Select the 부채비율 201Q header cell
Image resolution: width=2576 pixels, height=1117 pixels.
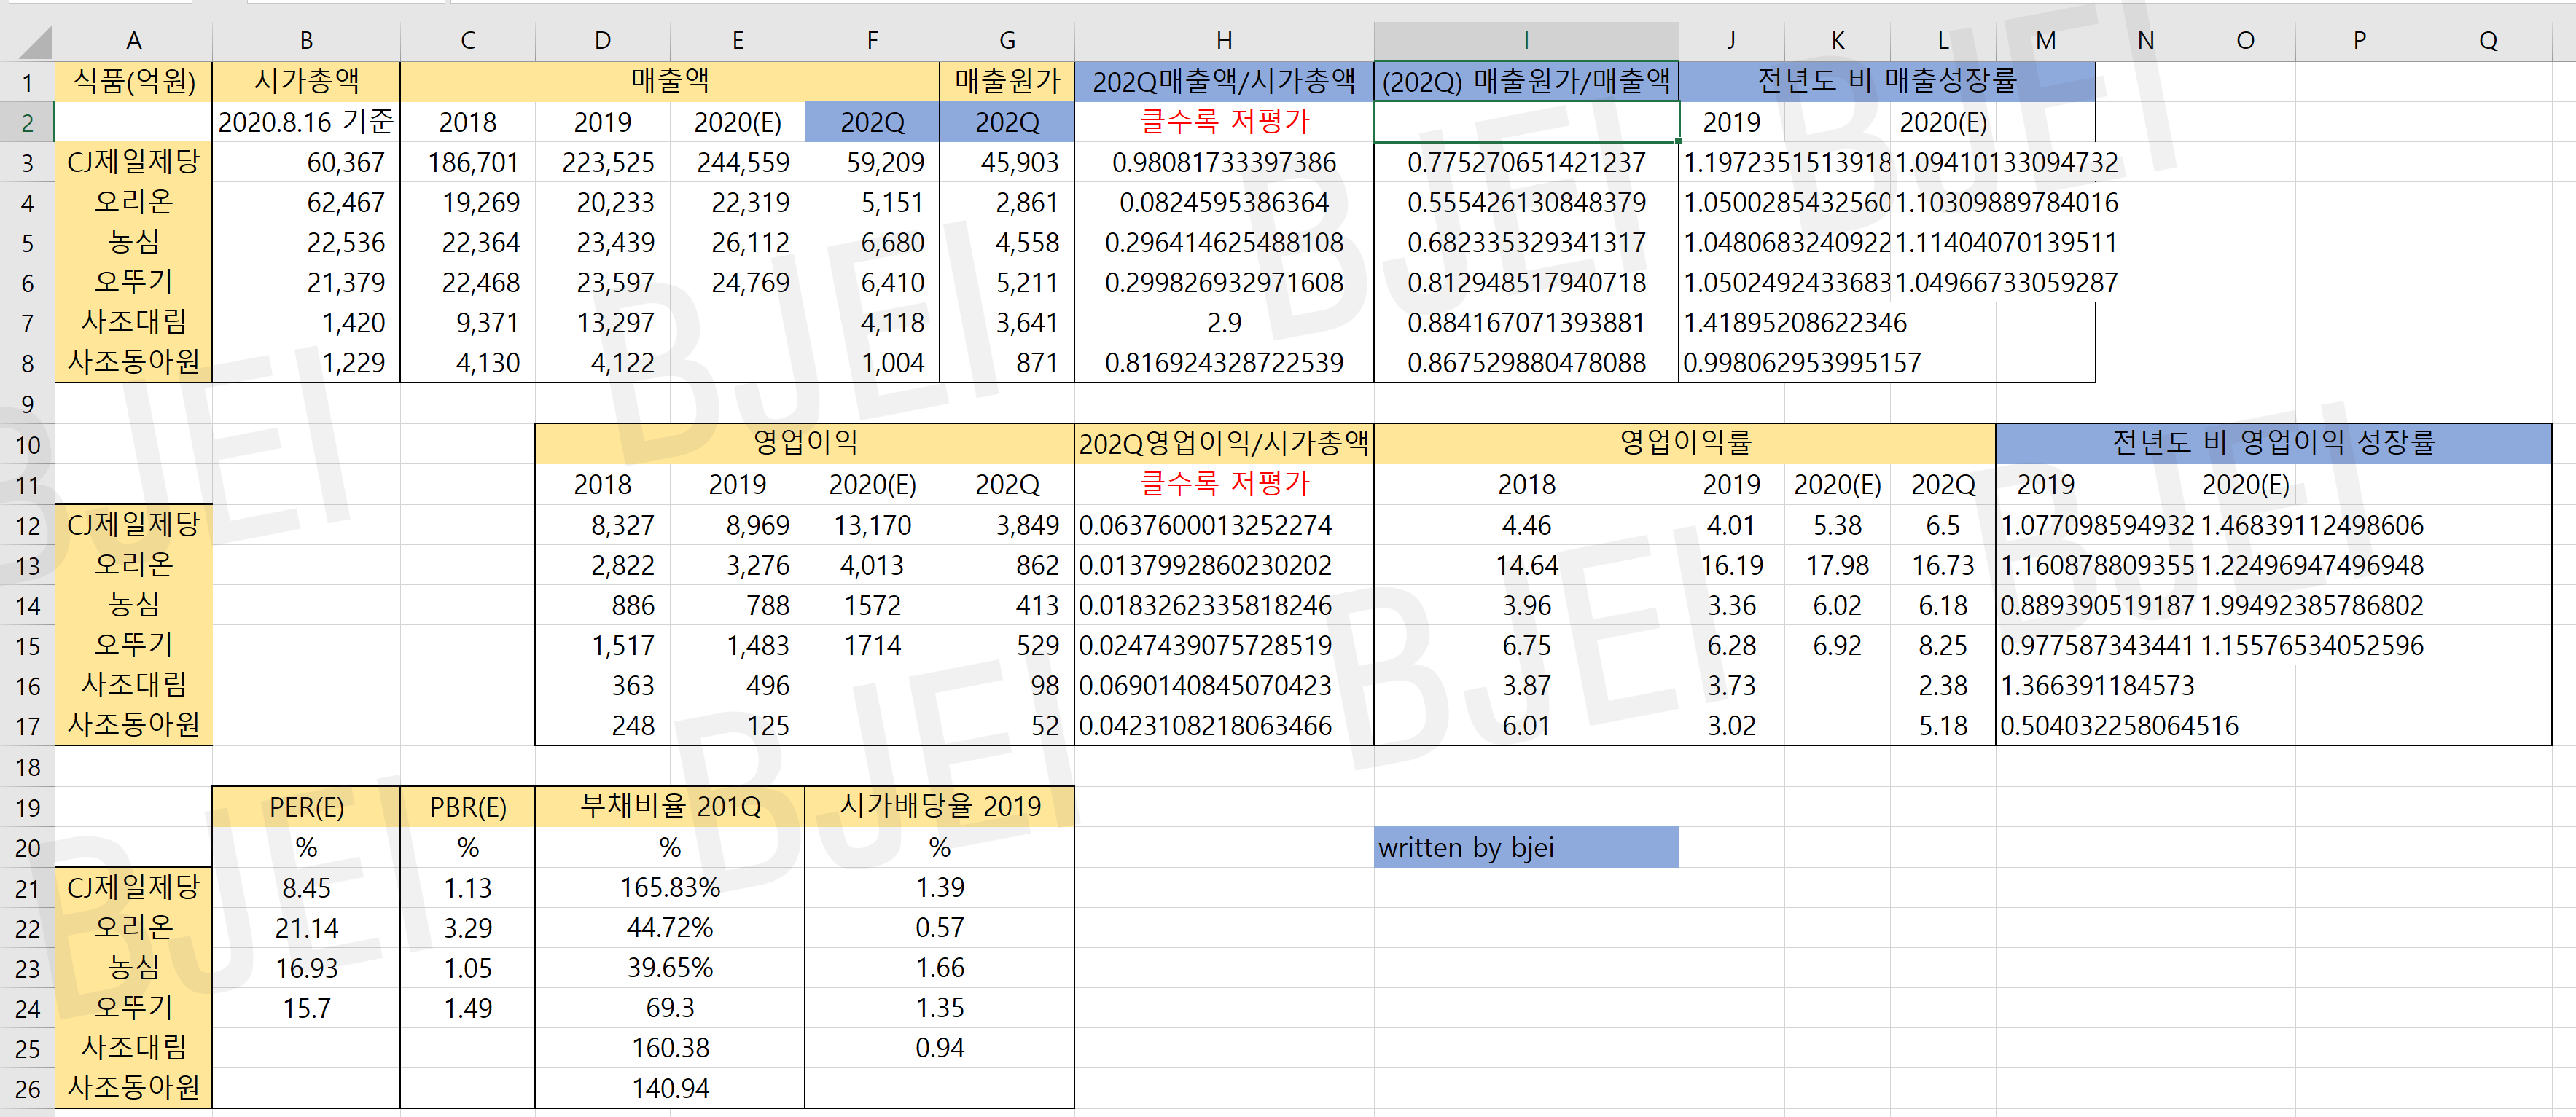click(669, 807)
